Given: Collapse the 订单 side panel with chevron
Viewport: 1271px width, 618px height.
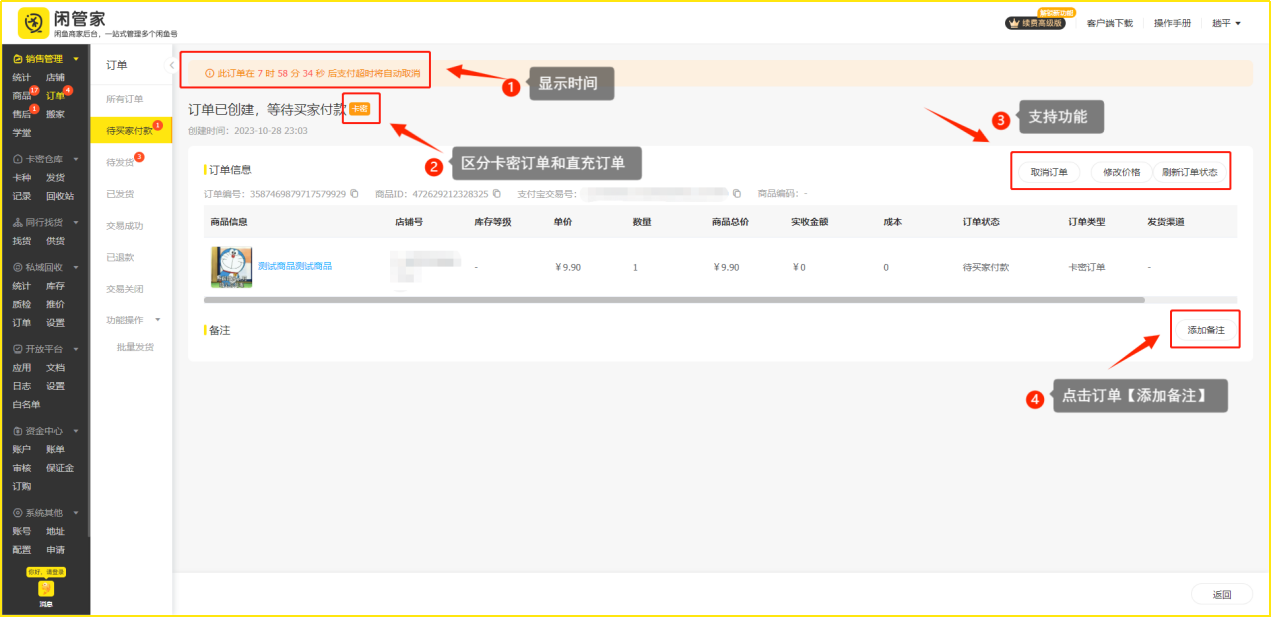Looking at the screenshot, I should coord(170,65).
